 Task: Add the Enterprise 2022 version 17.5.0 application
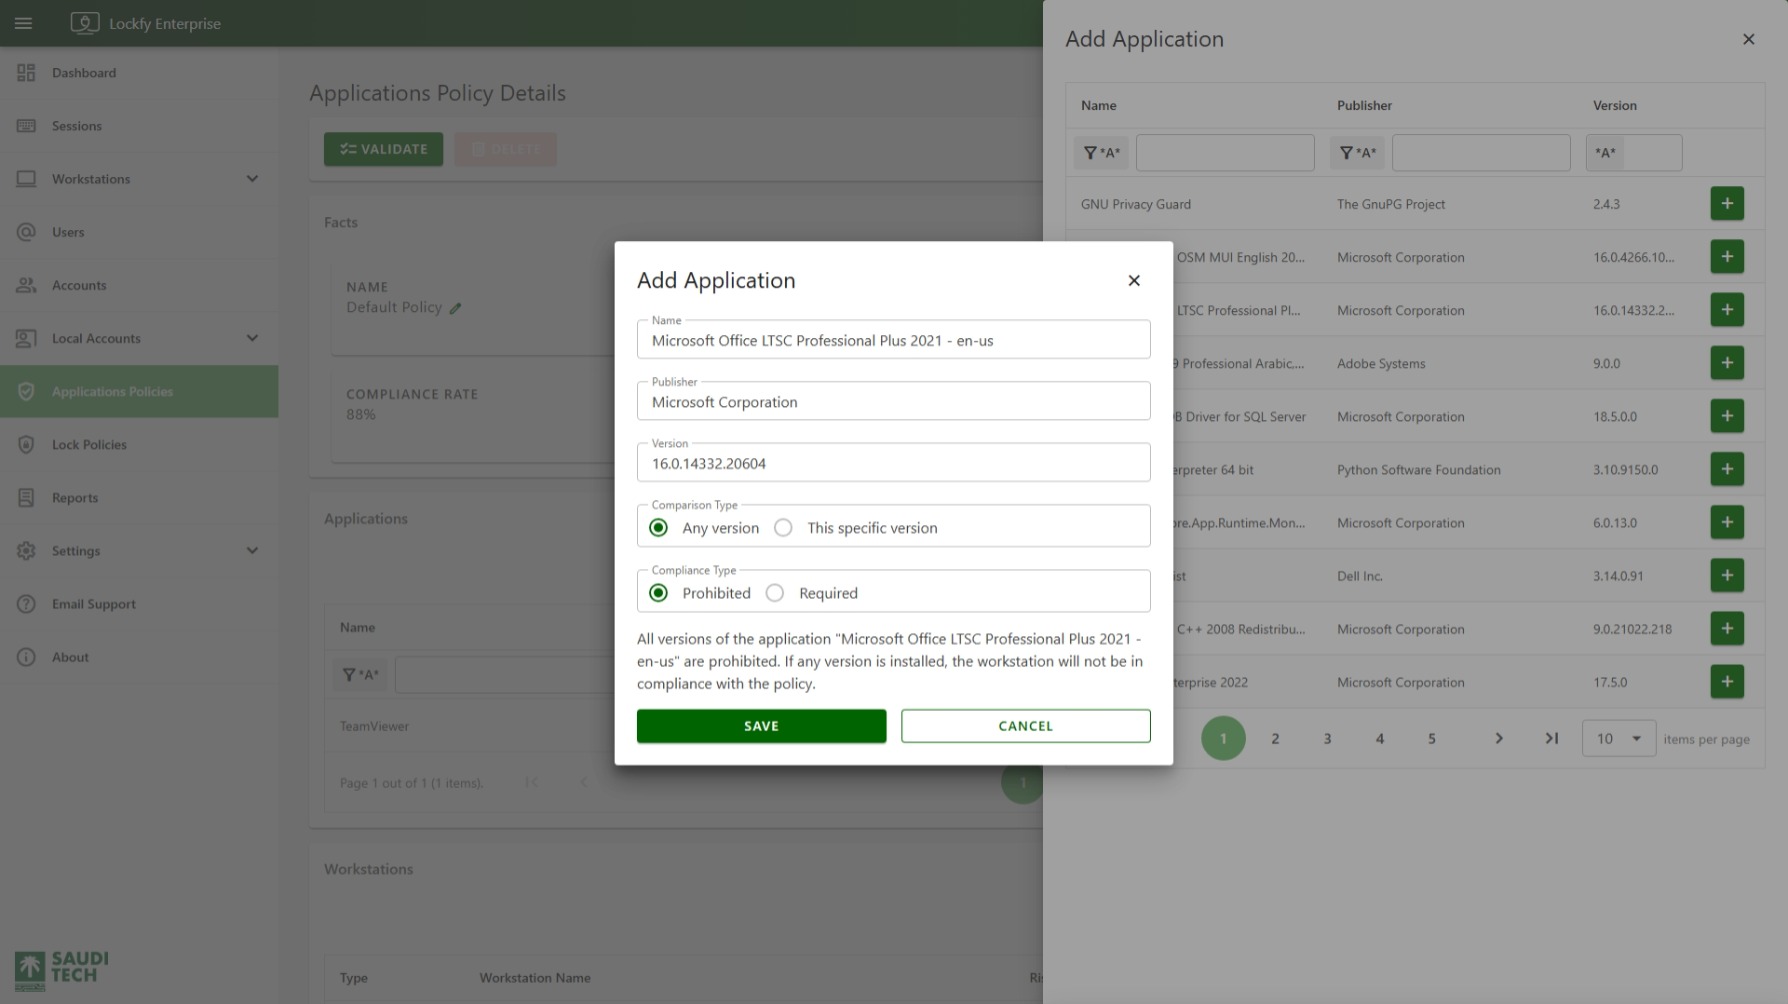coord(1727,682)
